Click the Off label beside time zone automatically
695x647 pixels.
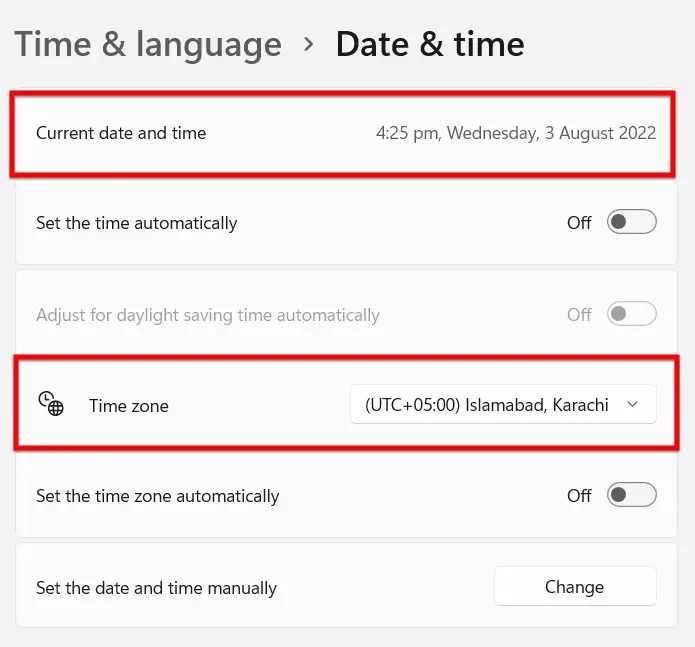579,495
